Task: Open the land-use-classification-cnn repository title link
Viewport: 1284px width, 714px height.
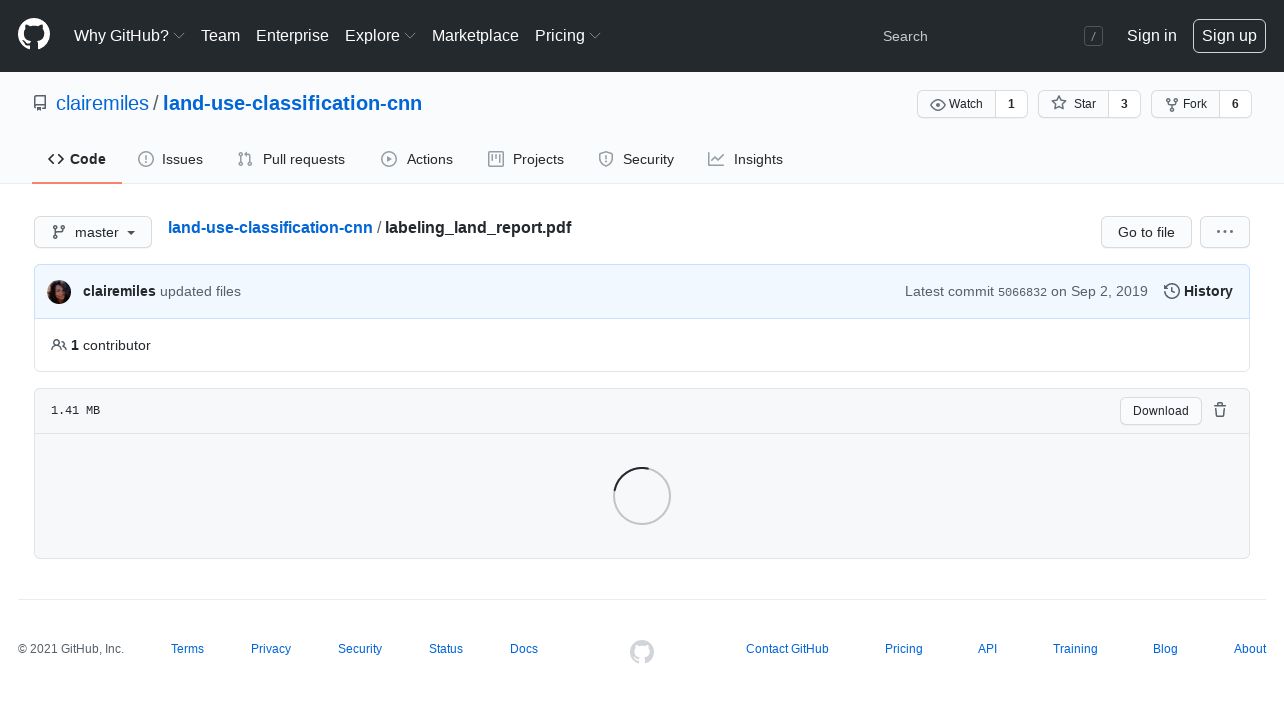Action: (x=292, y=103)
